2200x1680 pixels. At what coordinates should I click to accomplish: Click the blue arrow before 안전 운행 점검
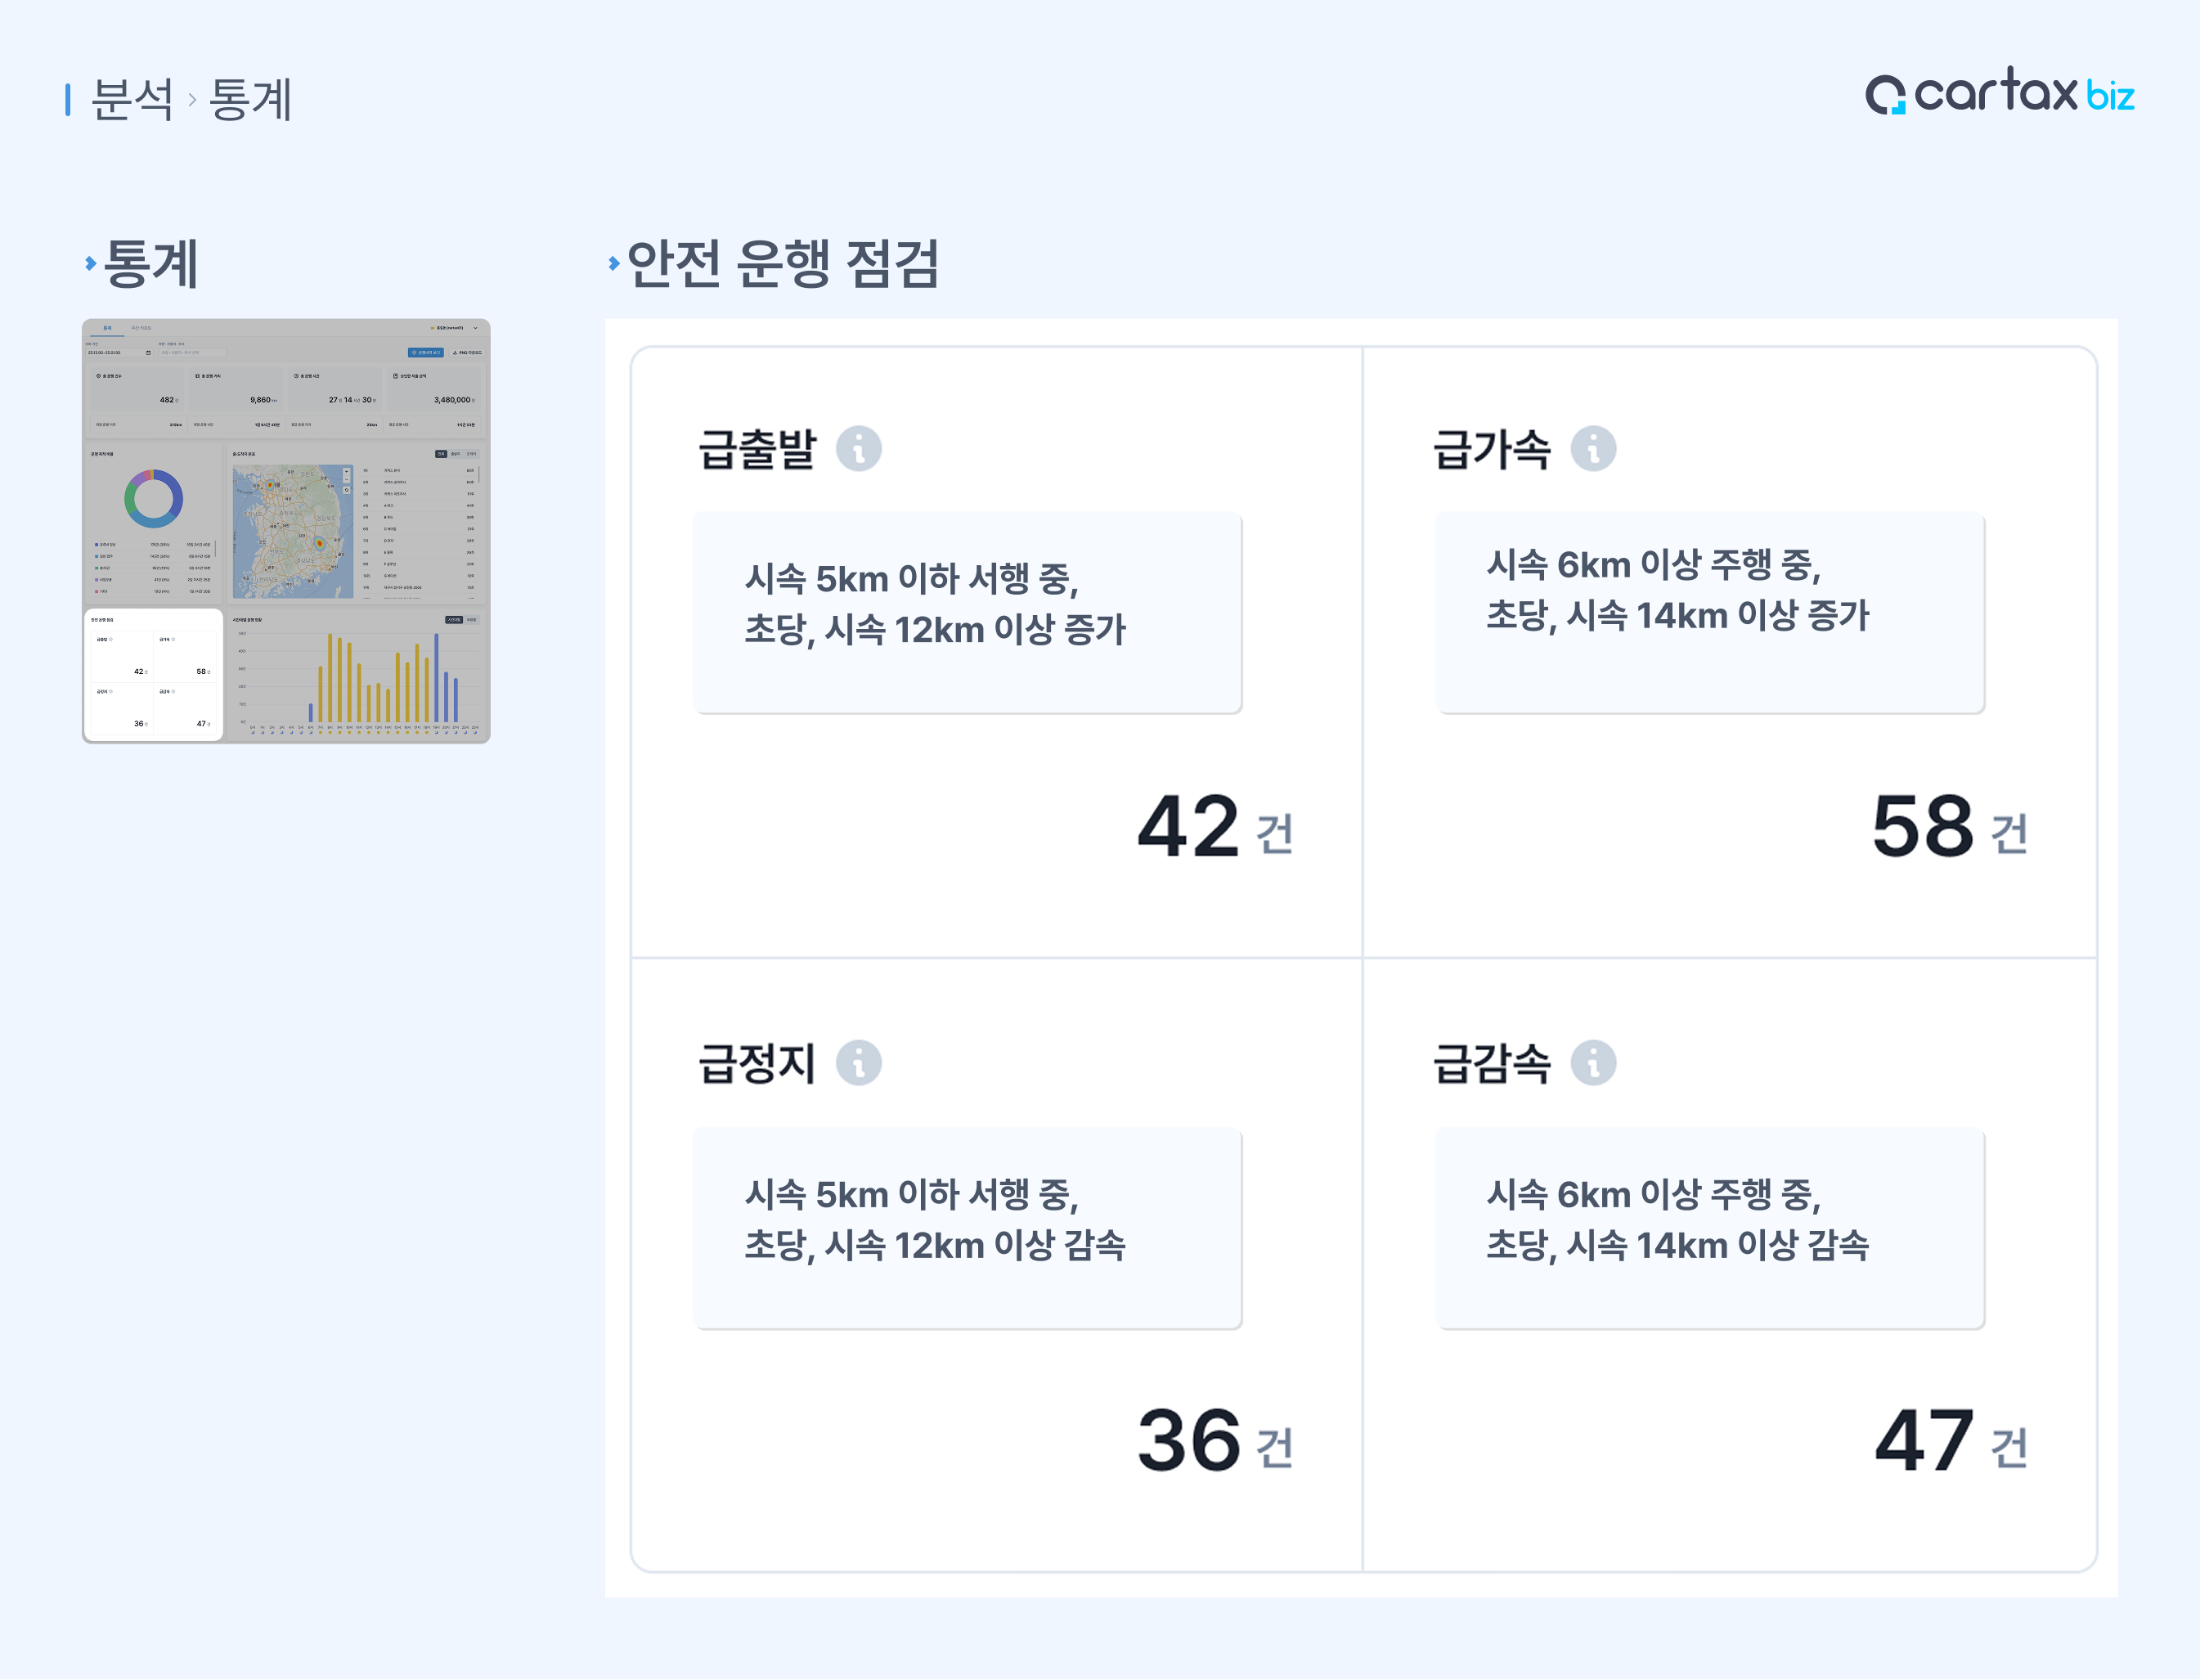pos(613,263)
